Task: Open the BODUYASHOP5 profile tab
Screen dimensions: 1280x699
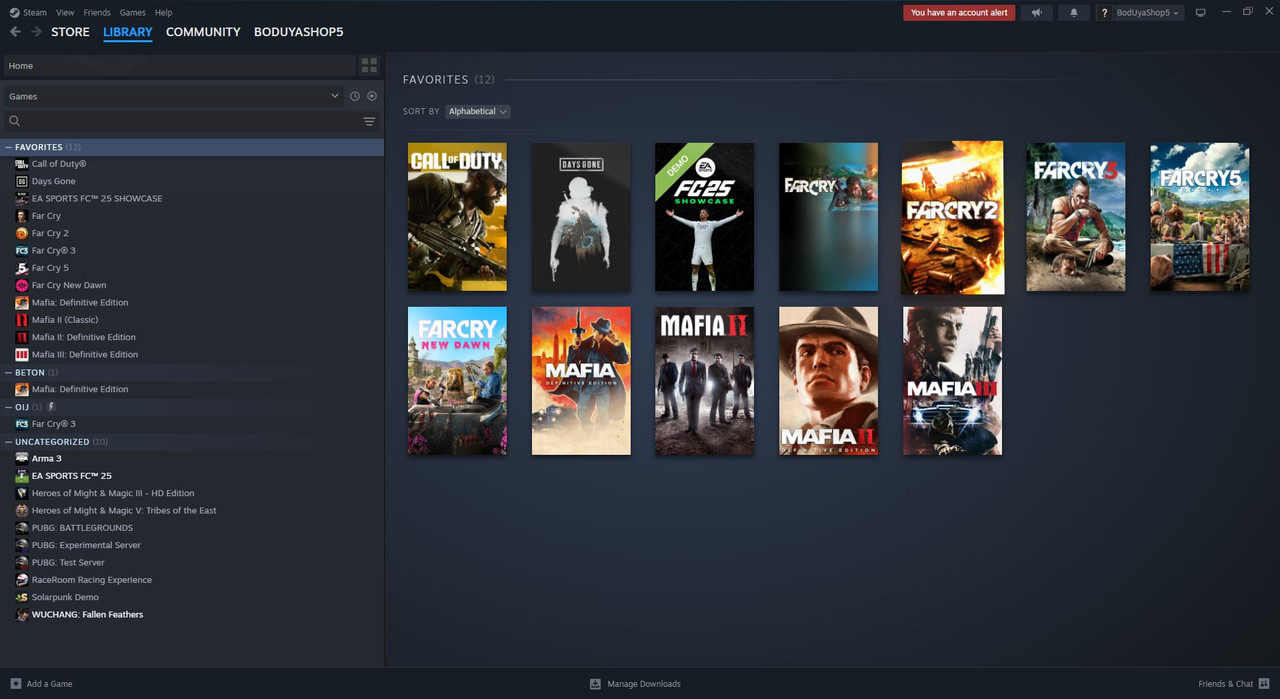Action: (x=298, y=32)
